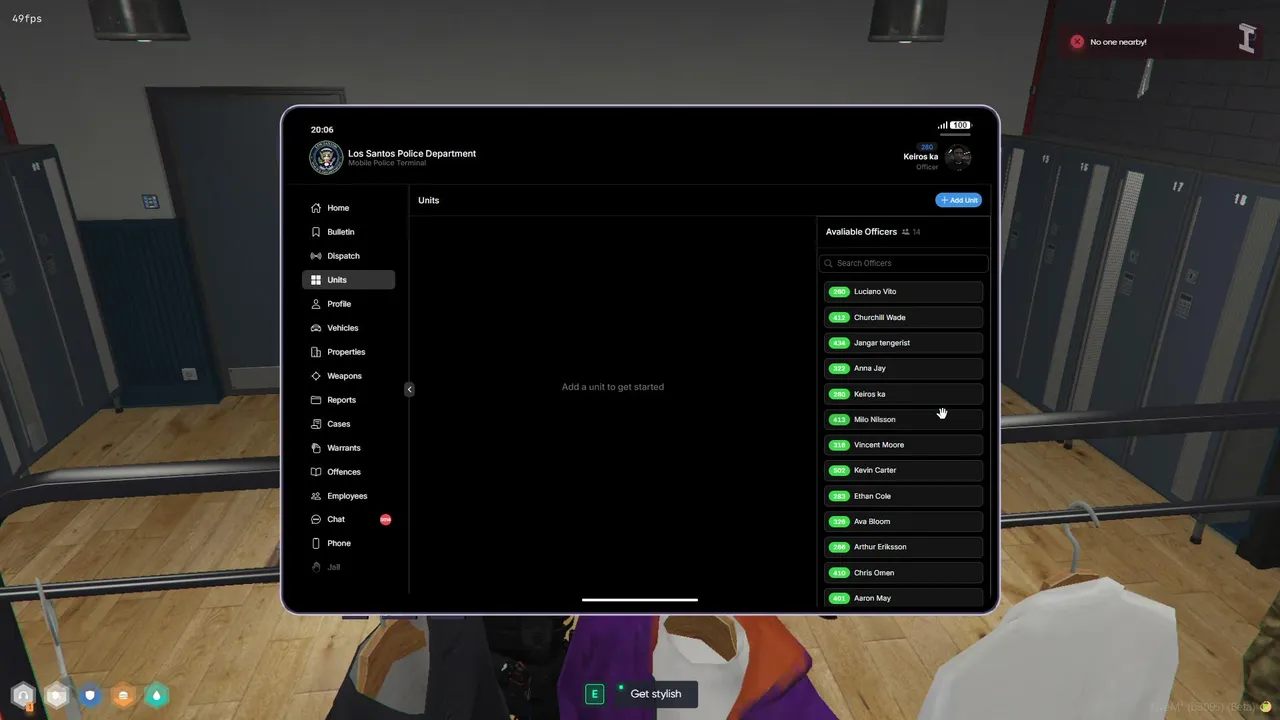The height and width of the screenshot is (720, 1280).
Task: Select officer Chris Omen
Action: point(904,573)
